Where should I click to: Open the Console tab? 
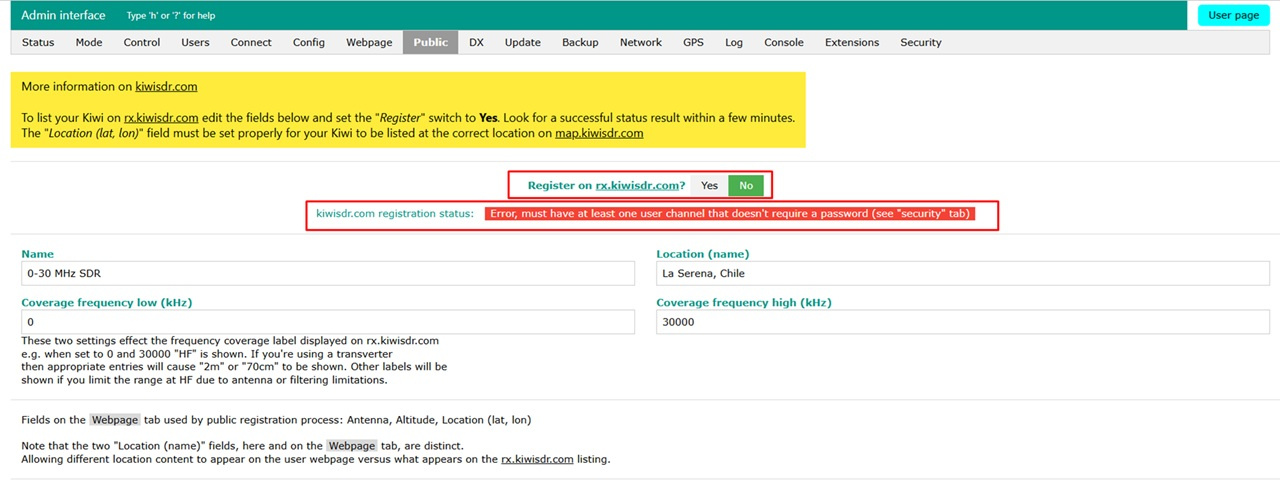[x=783, y=42]
